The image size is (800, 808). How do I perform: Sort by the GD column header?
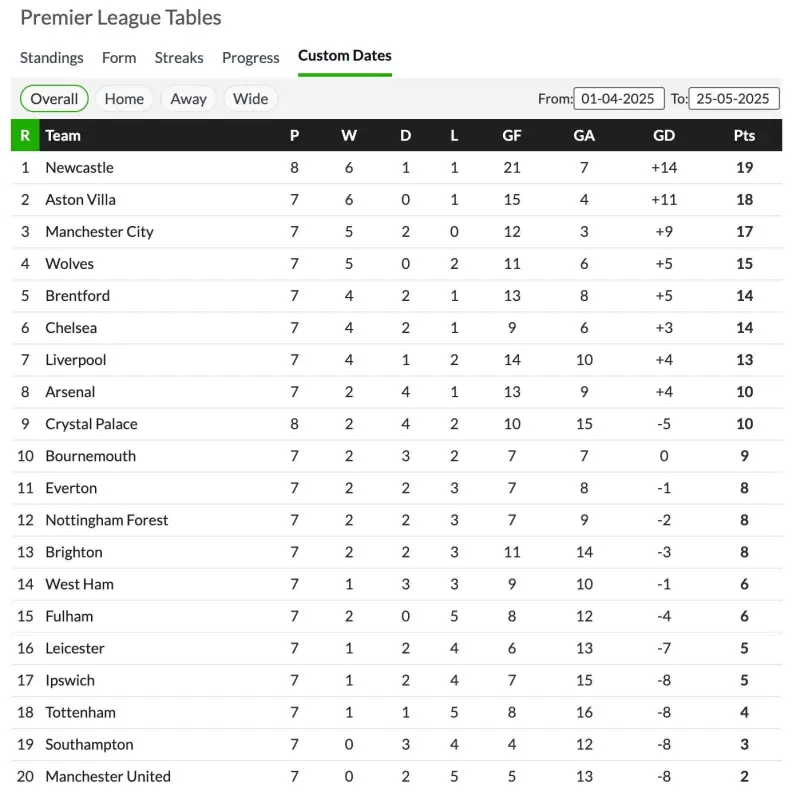(x=664, y=136)
